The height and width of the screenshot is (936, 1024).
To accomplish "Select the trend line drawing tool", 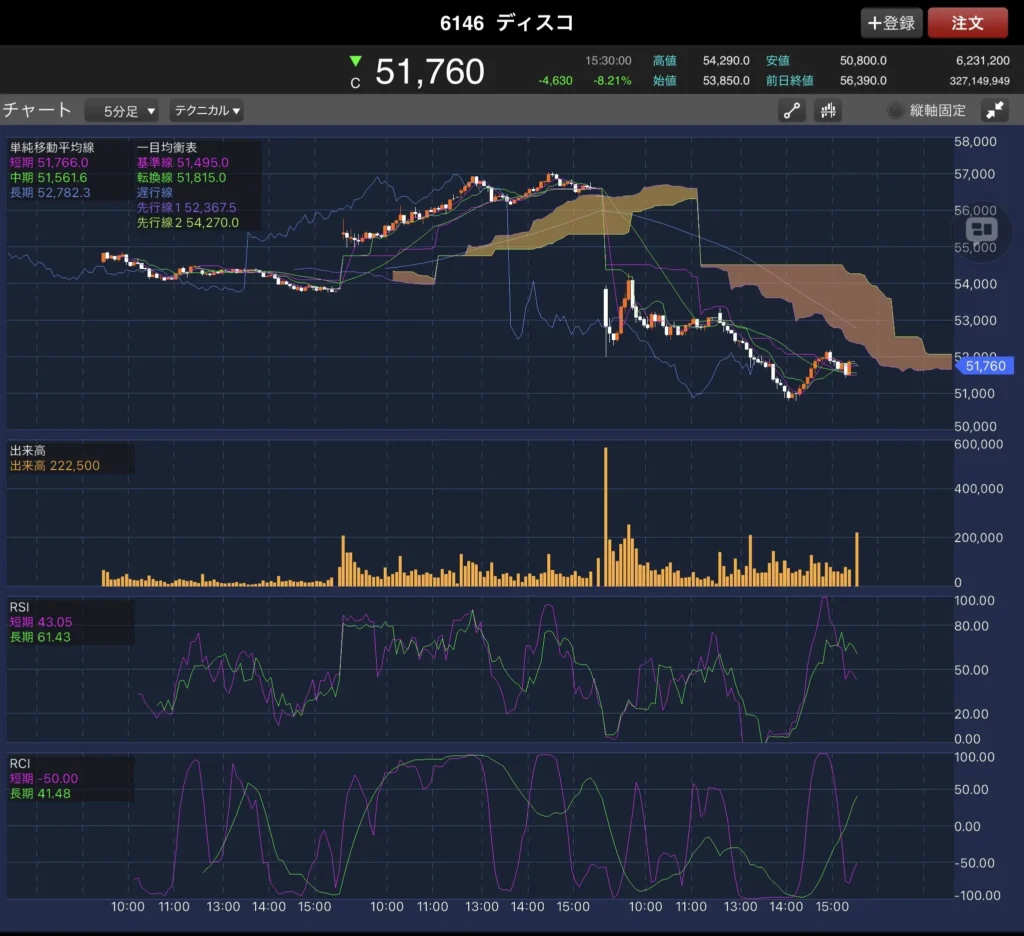I will click(792, 111).
